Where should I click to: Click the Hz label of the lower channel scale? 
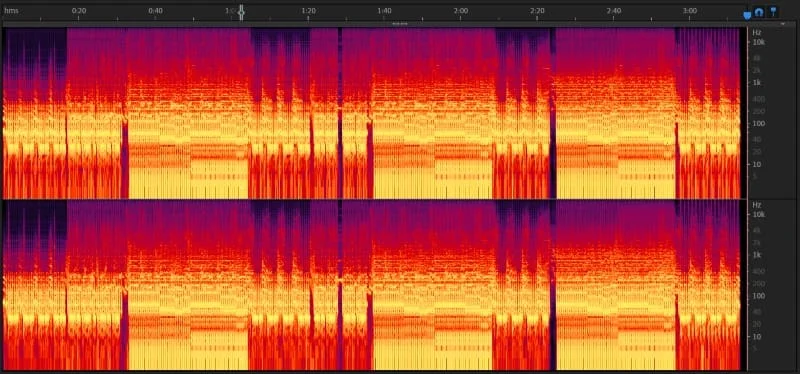tap(757, 205)
